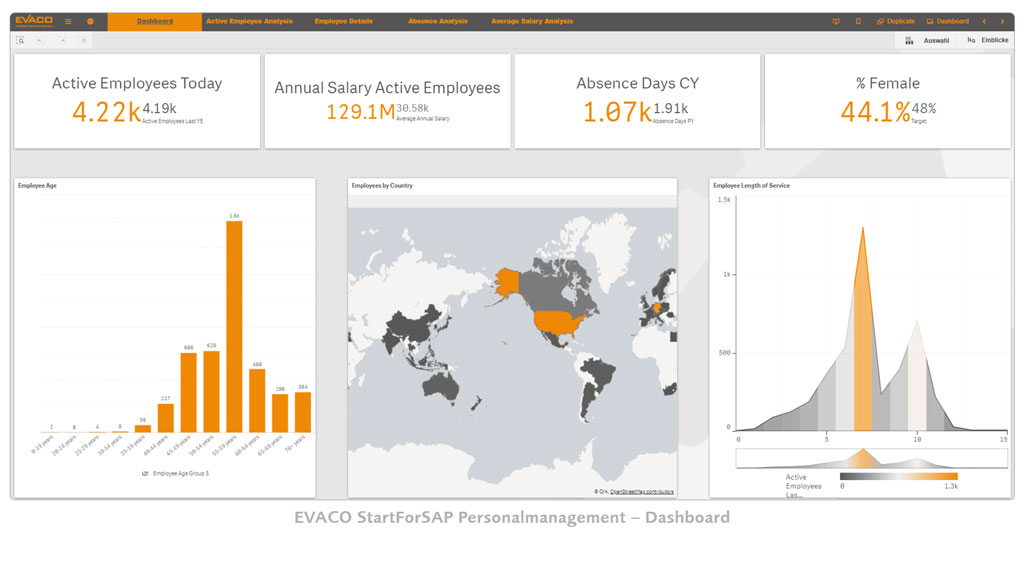
Task: Click the Active Employees color gradient legend
Action: (x=899, y=477)
